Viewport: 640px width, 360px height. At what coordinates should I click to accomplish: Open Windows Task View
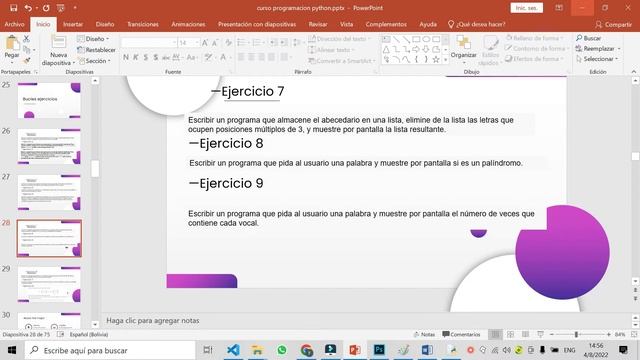click(208, 350)
